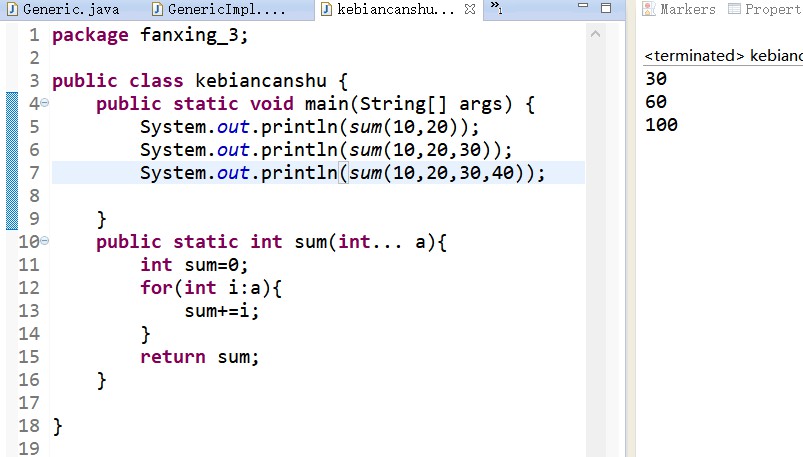Click 'int sum=0;' statement

pyautogui.click(x=194, y=265)
